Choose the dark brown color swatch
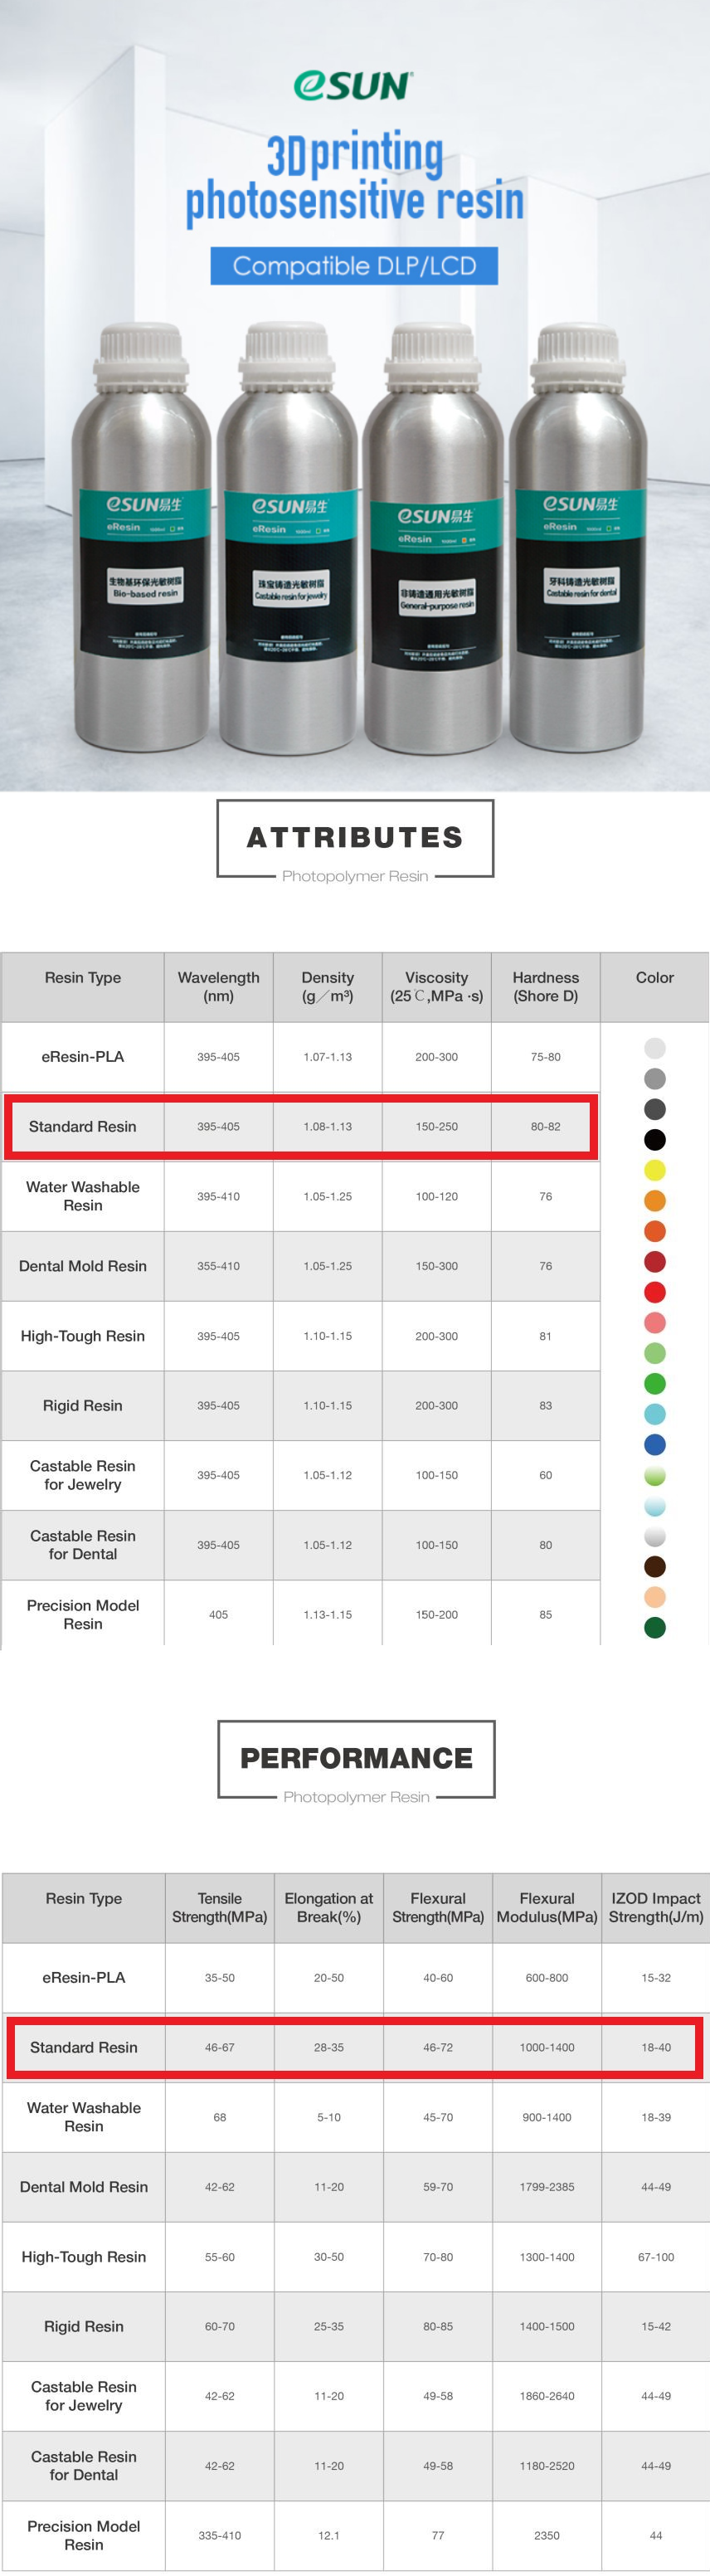The height and width of the screenshot is (2576, 710). (655, 1566)
